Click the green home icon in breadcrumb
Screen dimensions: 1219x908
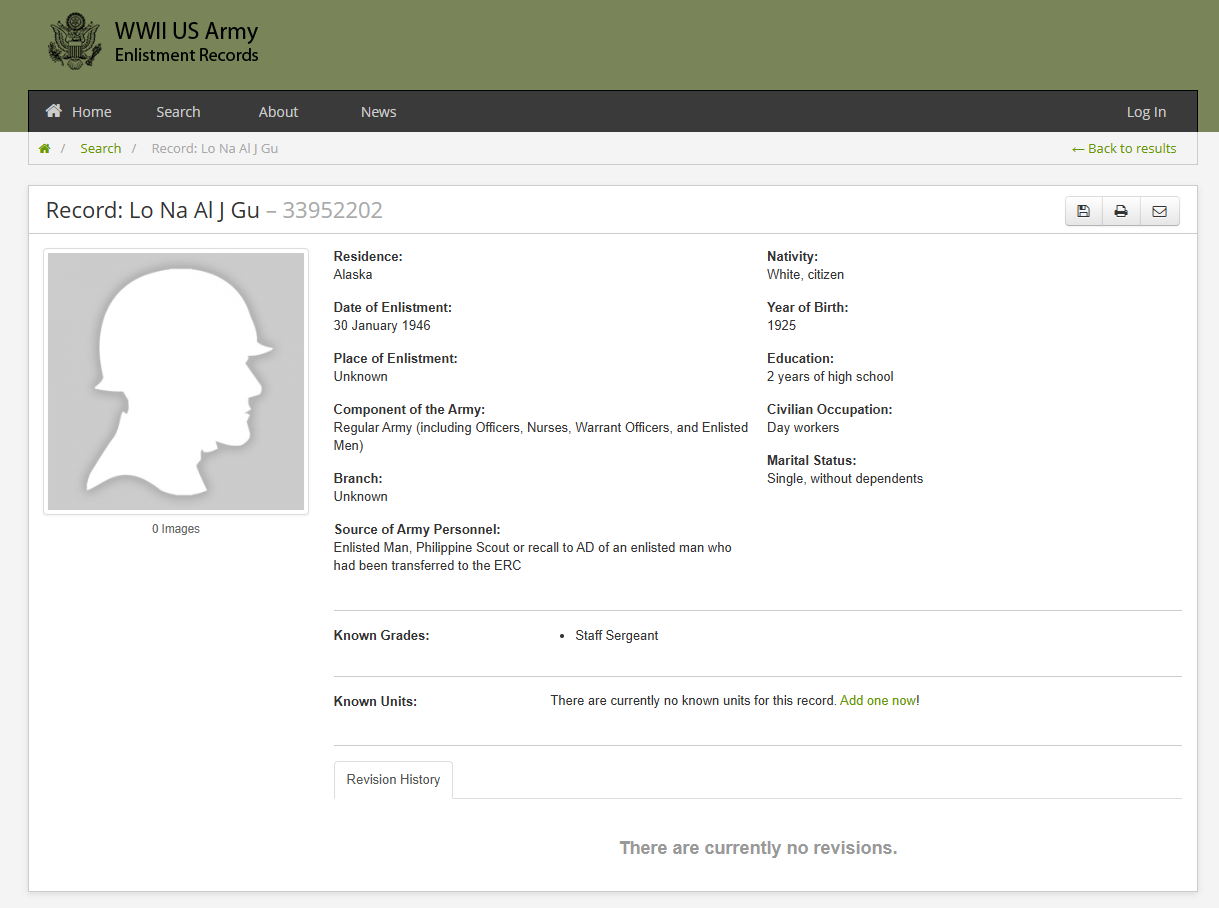click(44, 149)
